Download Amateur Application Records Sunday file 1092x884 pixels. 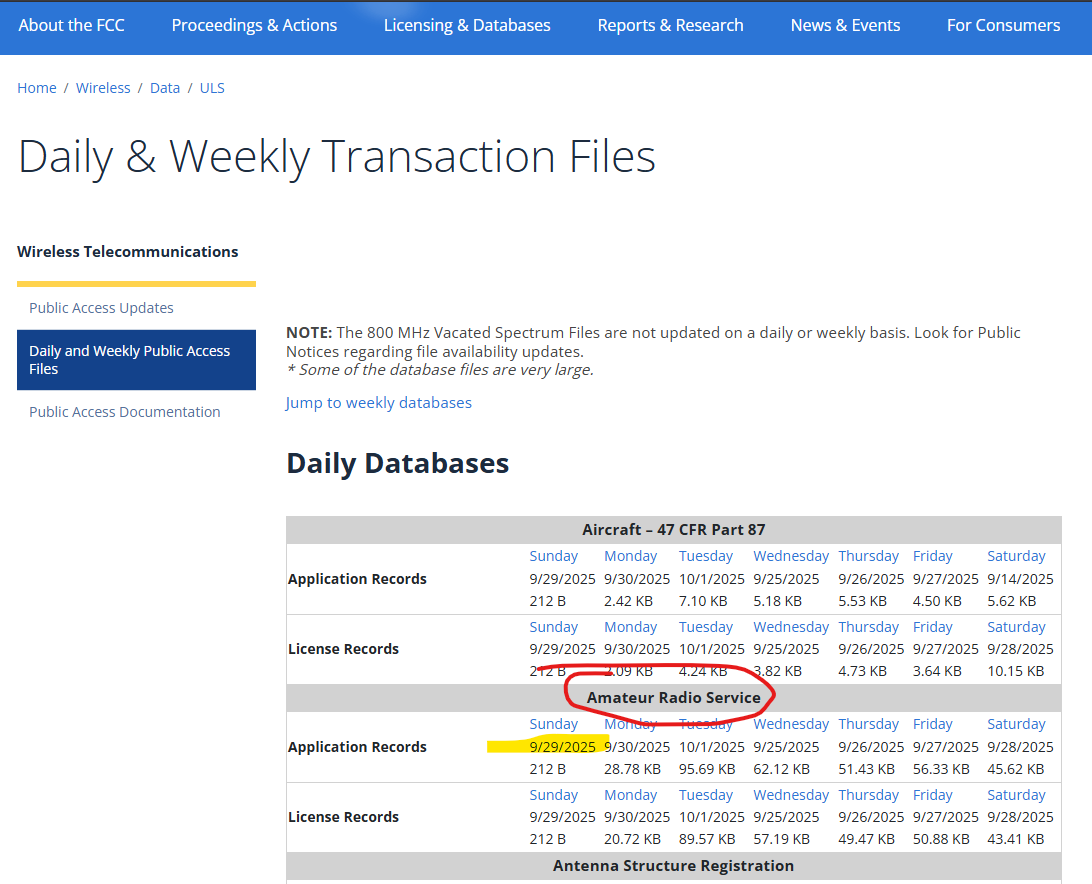[554, 724]
